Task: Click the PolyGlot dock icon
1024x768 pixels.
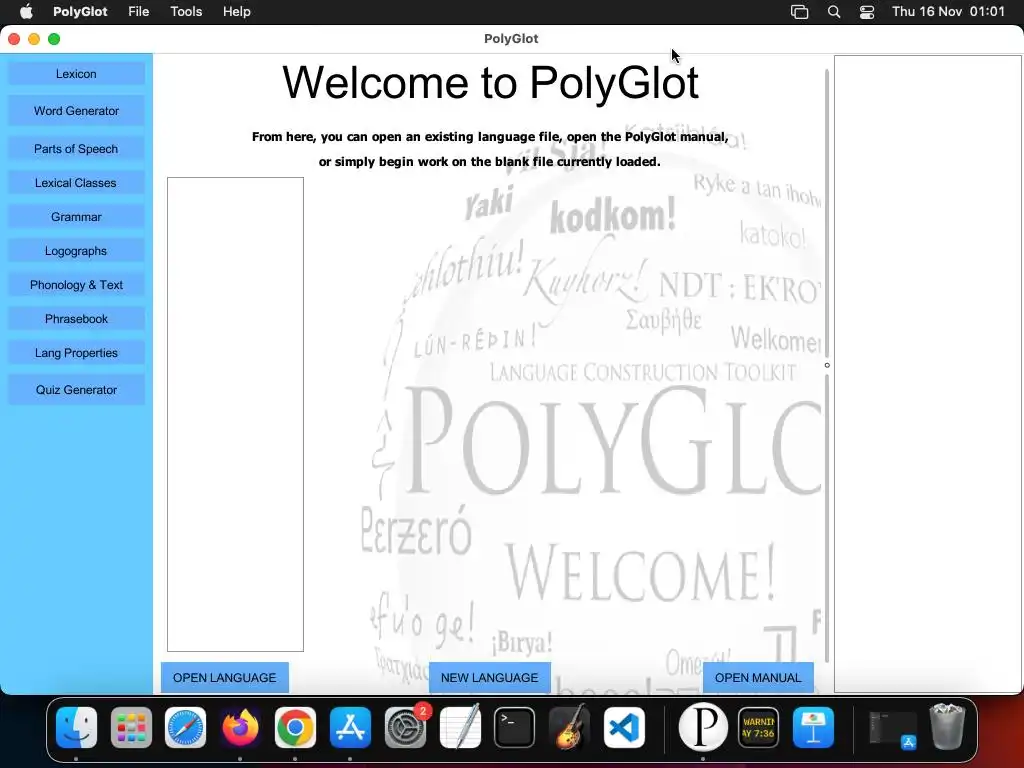Action: [x=703, y=728]
